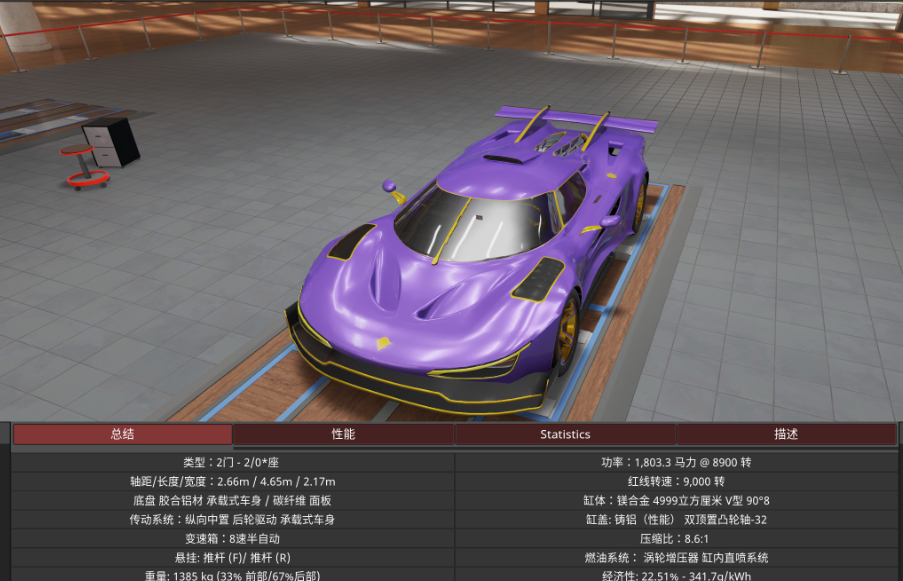View the 描述 description tab

coord(787,434)
